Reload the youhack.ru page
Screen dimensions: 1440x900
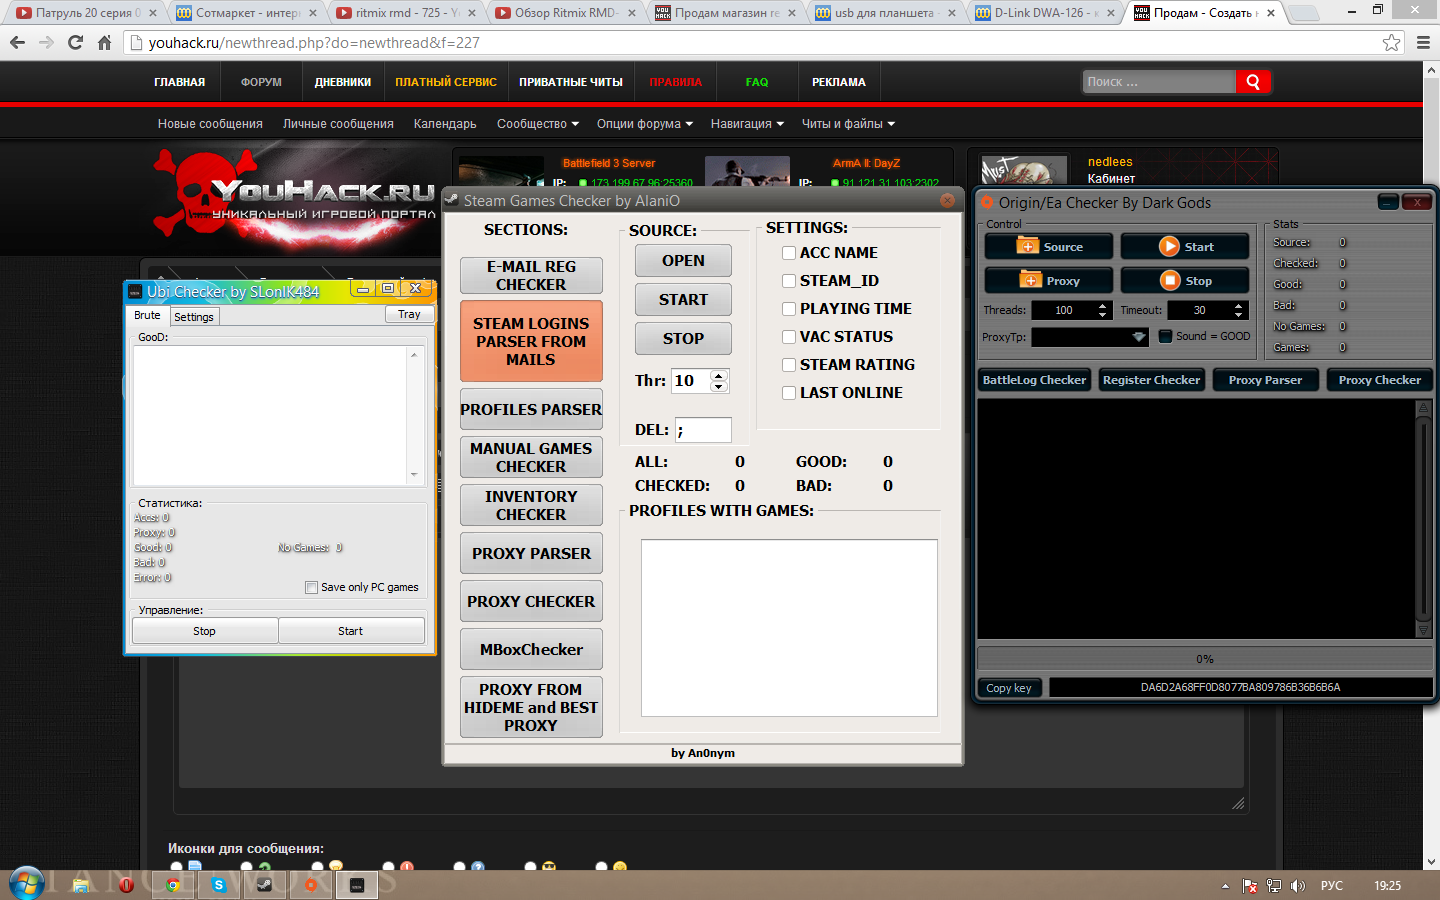(x=75, y=43)
